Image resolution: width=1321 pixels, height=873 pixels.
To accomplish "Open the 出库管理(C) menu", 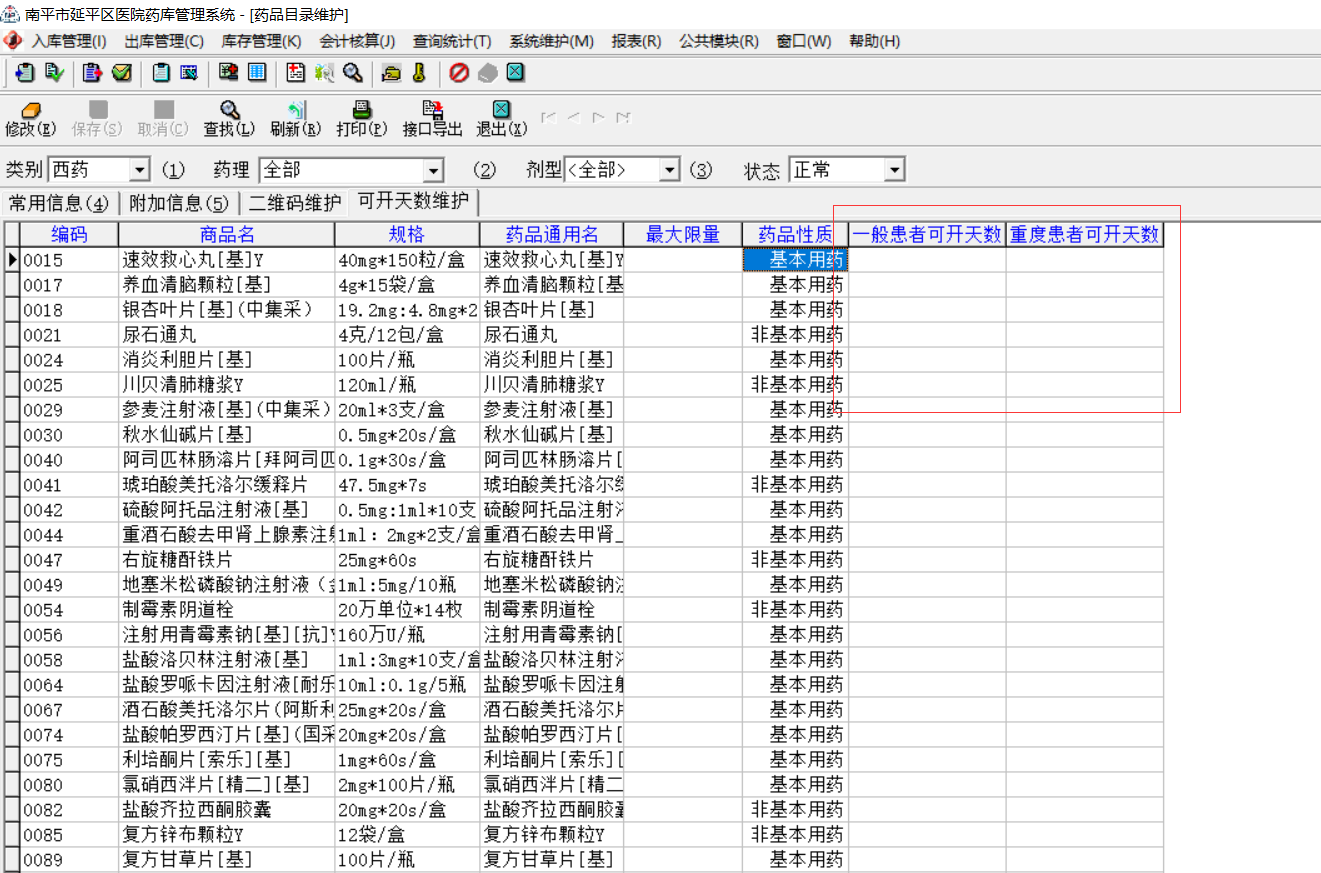I will (164, 41).
